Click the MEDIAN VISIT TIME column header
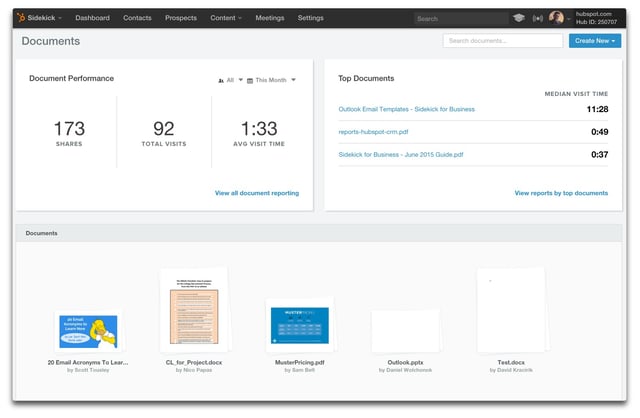 576,94
